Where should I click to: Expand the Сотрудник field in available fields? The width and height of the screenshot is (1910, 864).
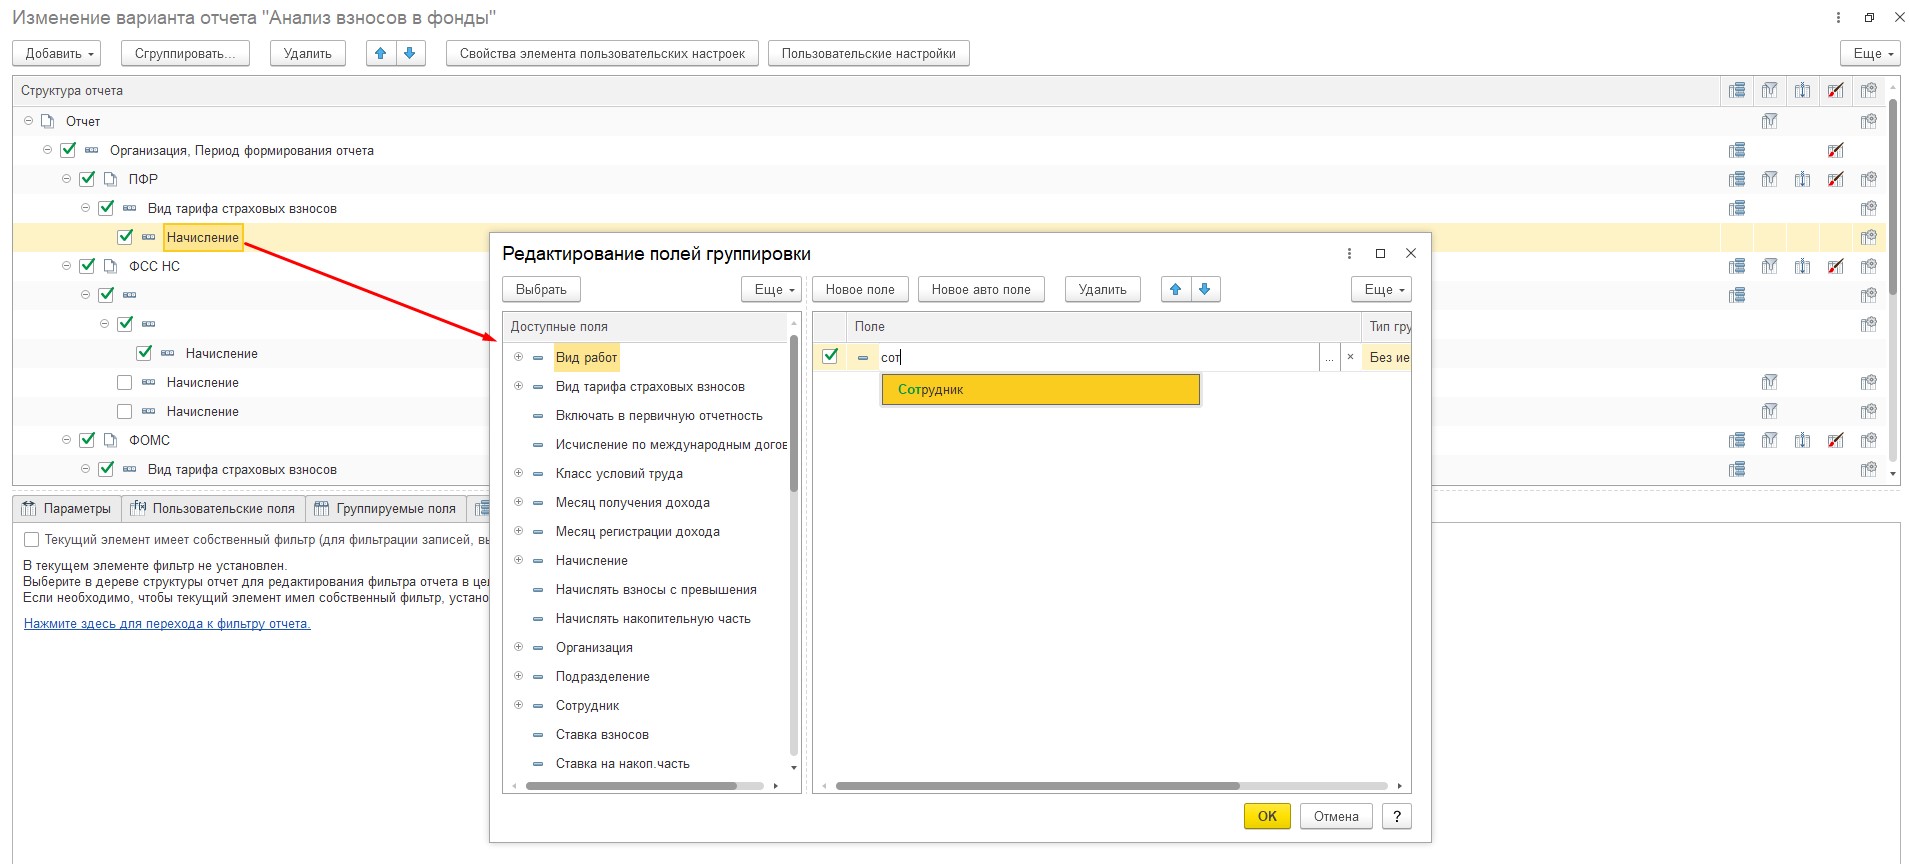click(518, 705)
